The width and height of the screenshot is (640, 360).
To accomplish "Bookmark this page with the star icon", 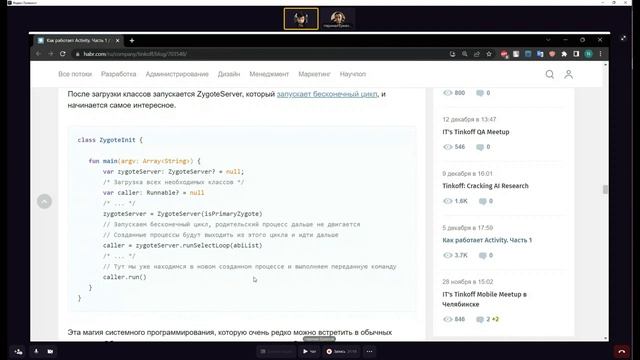I will 489,54.
